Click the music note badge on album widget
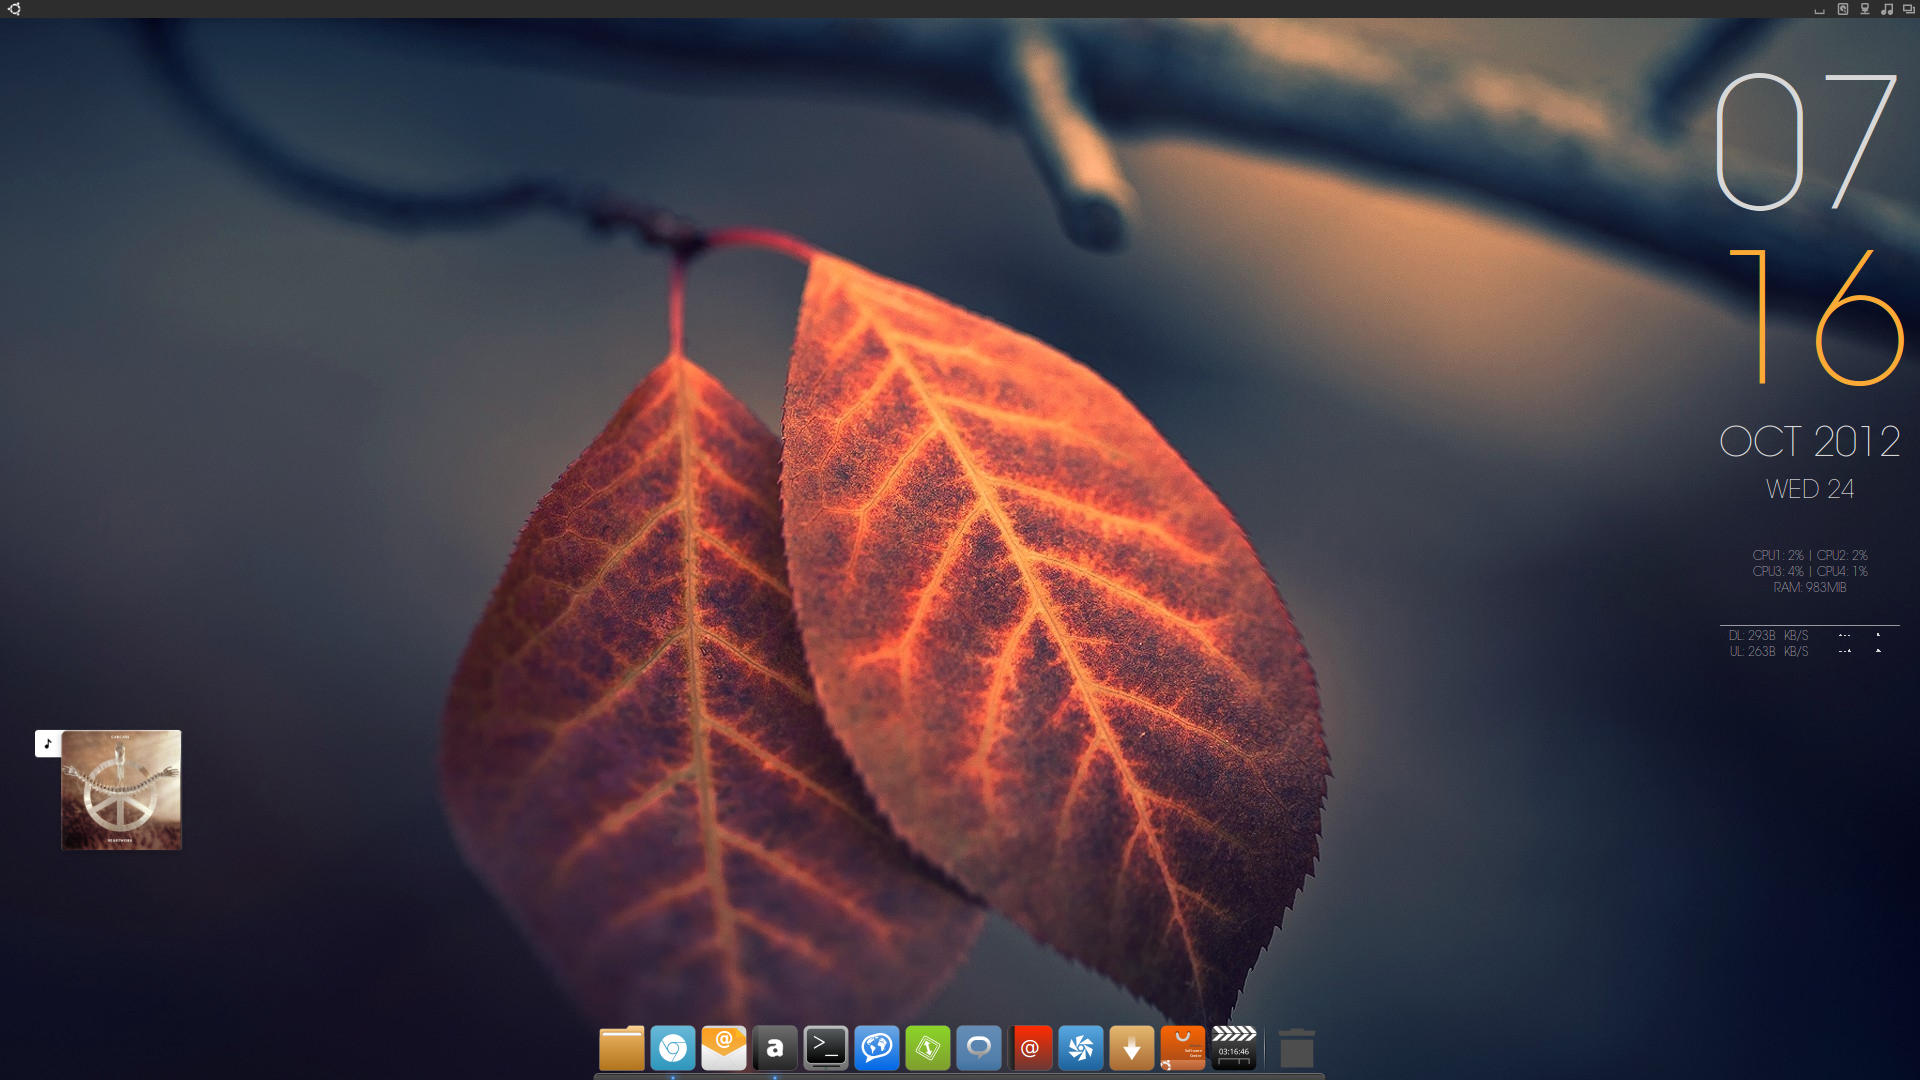Viewport: 1920px width, 1080px height. pyautogui.click(x=48, y=743)
